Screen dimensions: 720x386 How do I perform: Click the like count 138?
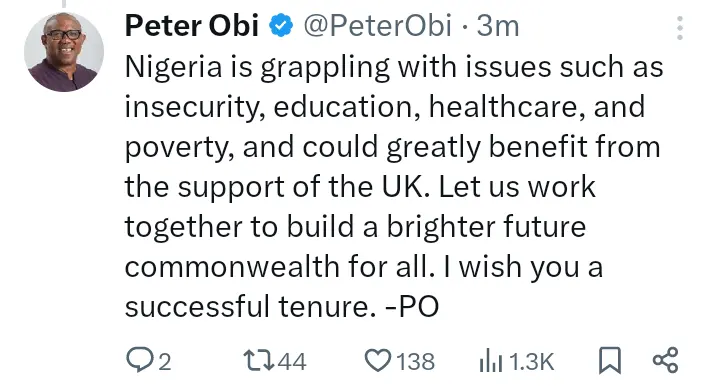coord(416,362)
